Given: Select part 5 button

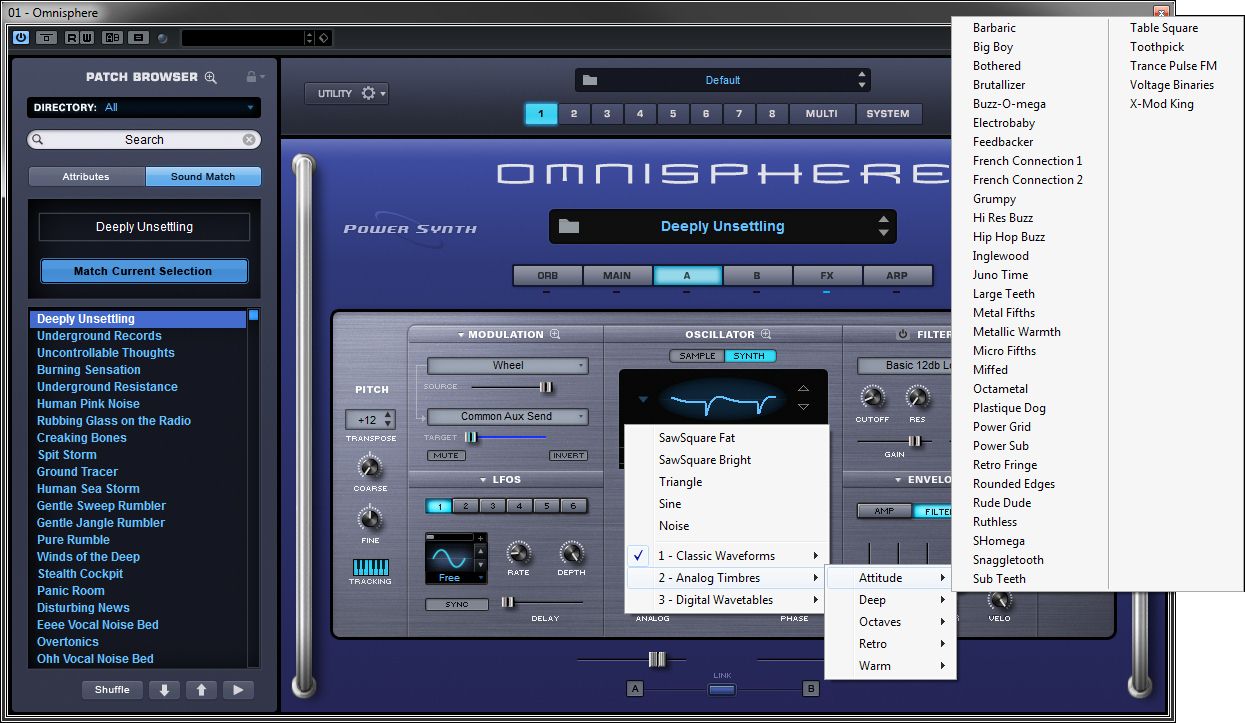Looking at the screenshot, I should coord(673,114).
